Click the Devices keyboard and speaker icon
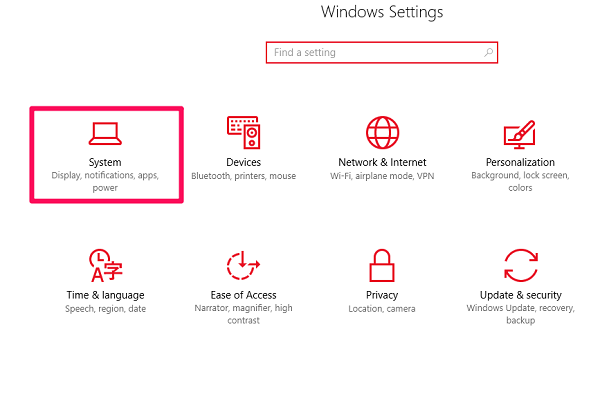600x396 pixels. coord(244,132)
